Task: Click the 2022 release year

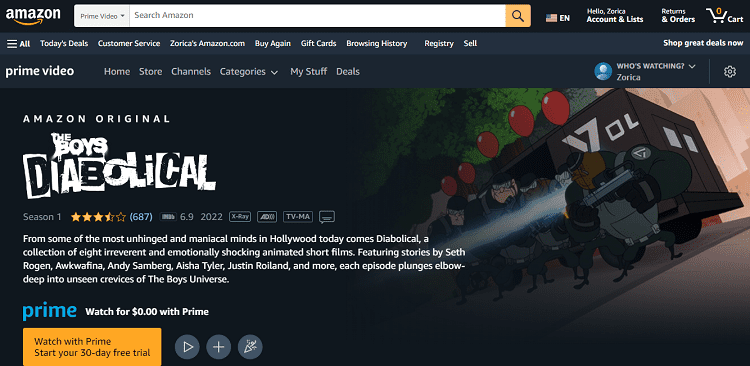Action: tap(211, 217)
